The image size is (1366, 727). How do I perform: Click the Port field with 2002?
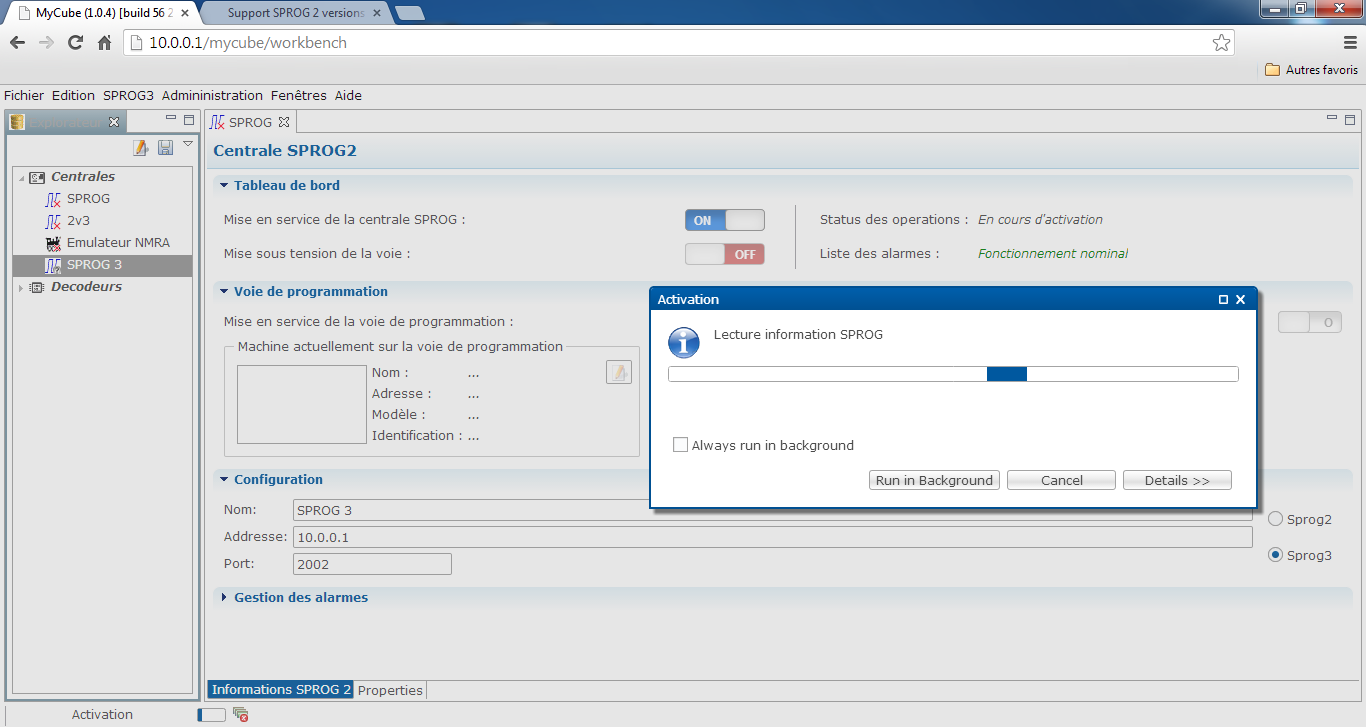pos(372,564)
